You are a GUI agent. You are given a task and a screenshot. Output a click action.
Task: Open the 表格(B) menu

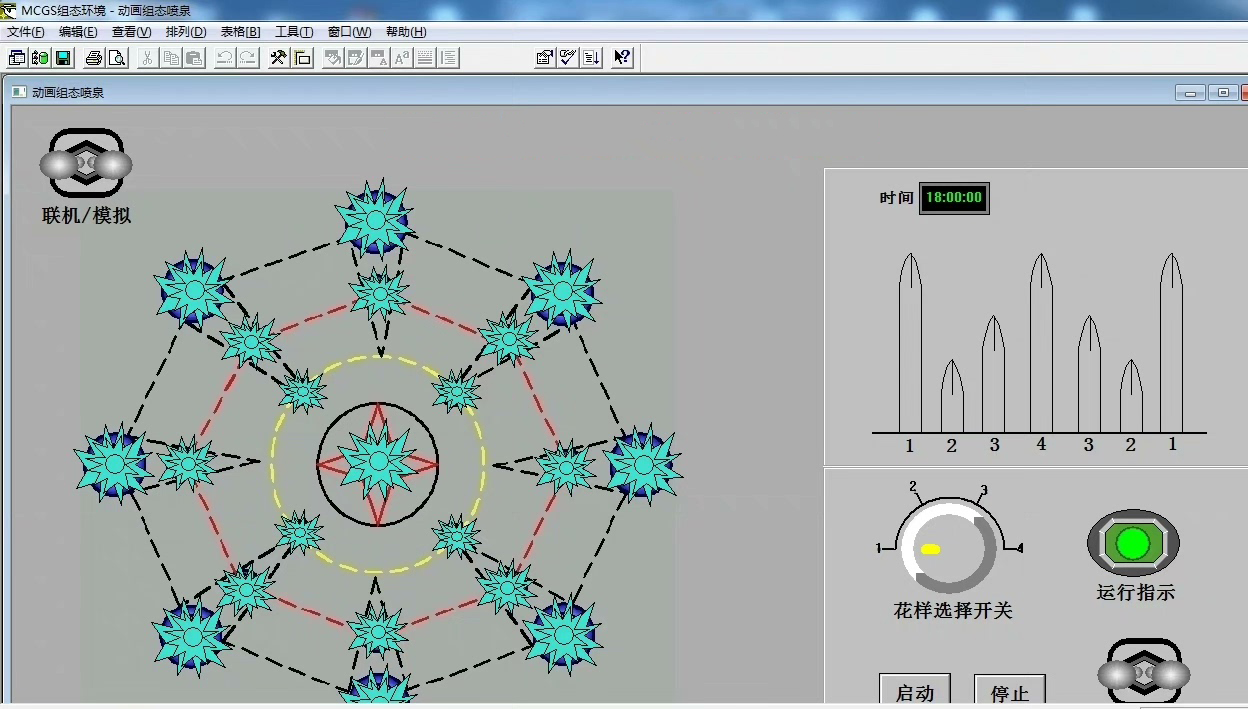tap(240, 32)
